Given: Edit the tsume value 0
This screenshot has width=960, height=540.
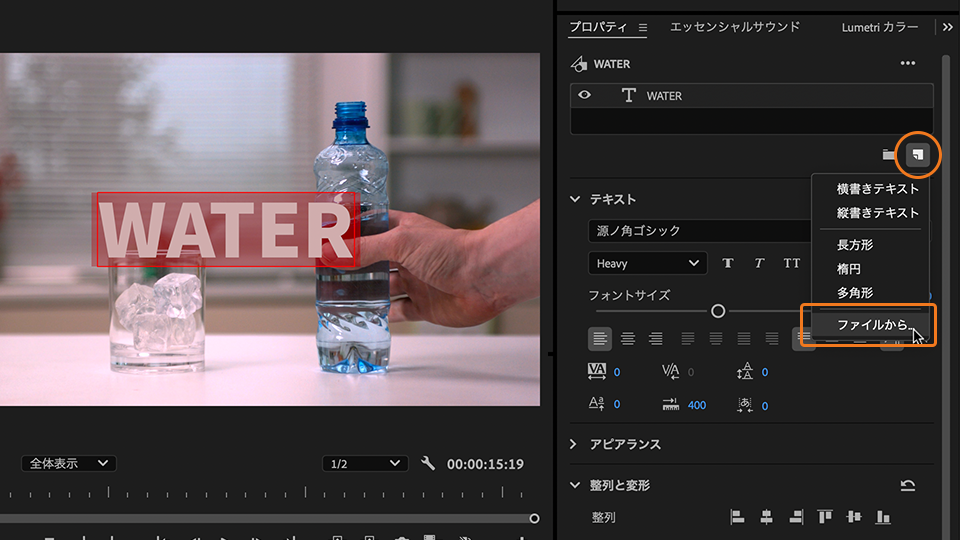Looking at the screenshot, I should point(765,405).
